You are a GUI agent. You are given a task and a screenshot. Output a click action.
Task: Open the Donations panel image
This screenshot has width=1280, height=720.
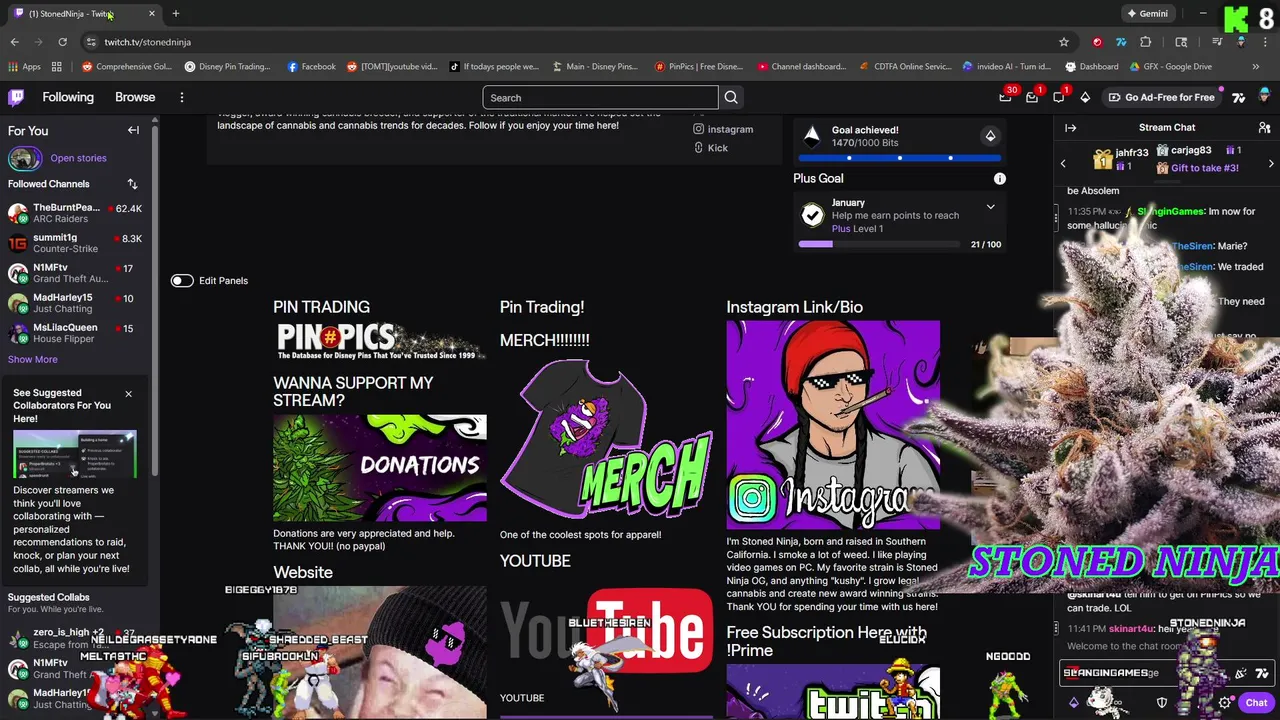point(380,468)
